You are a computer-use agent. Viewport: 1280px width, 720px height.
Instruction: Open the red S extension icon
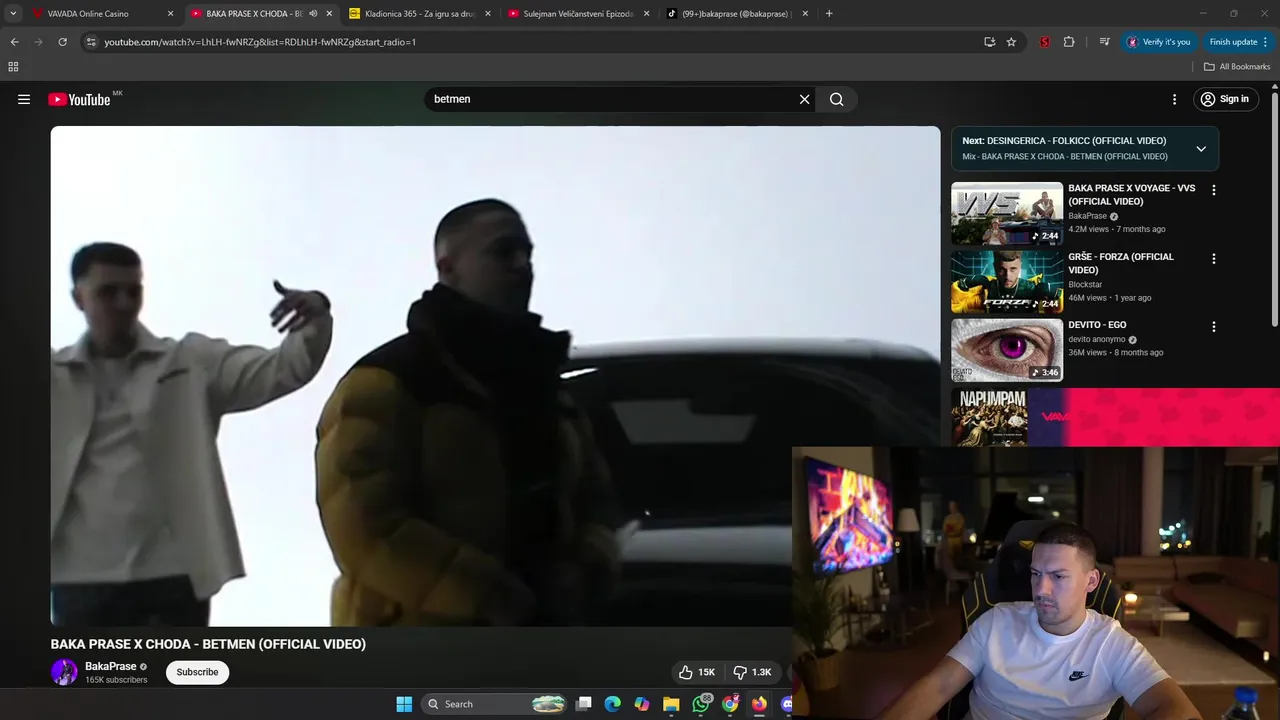click(x=1045, y=42)
